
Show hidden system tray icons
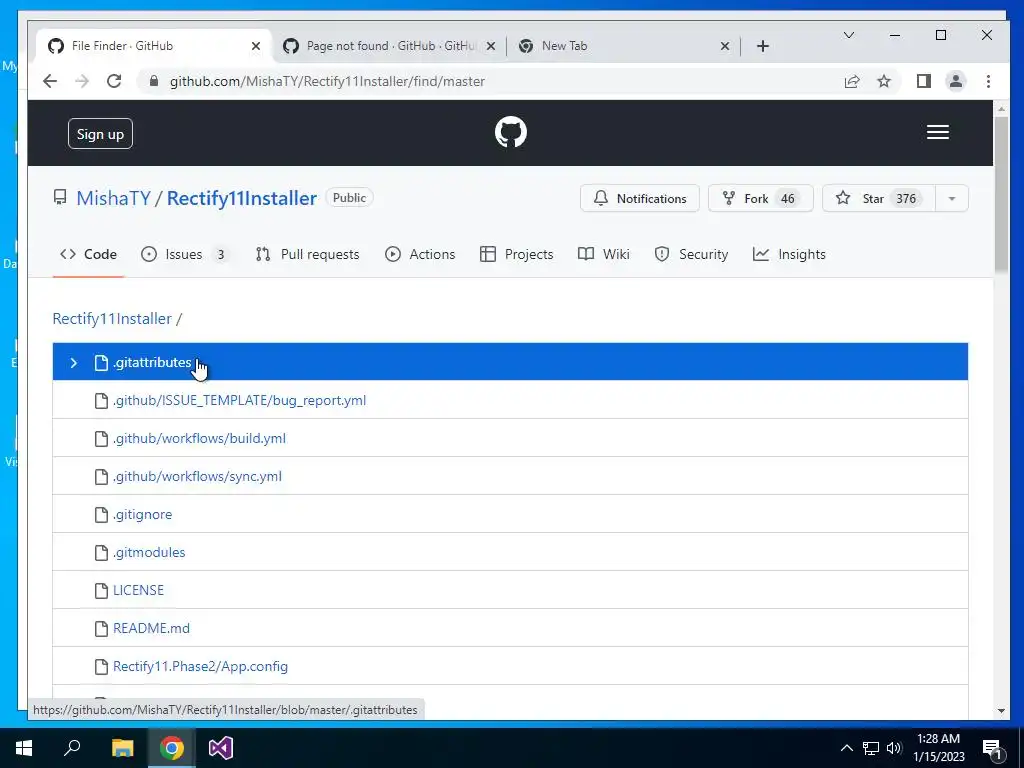click(x=846, y=748)
